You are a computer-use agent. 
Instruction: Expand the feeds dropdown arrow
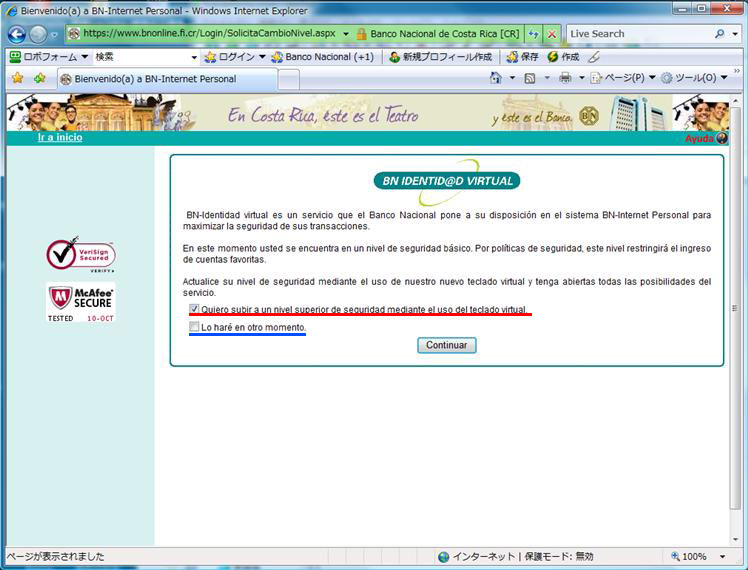547,78
